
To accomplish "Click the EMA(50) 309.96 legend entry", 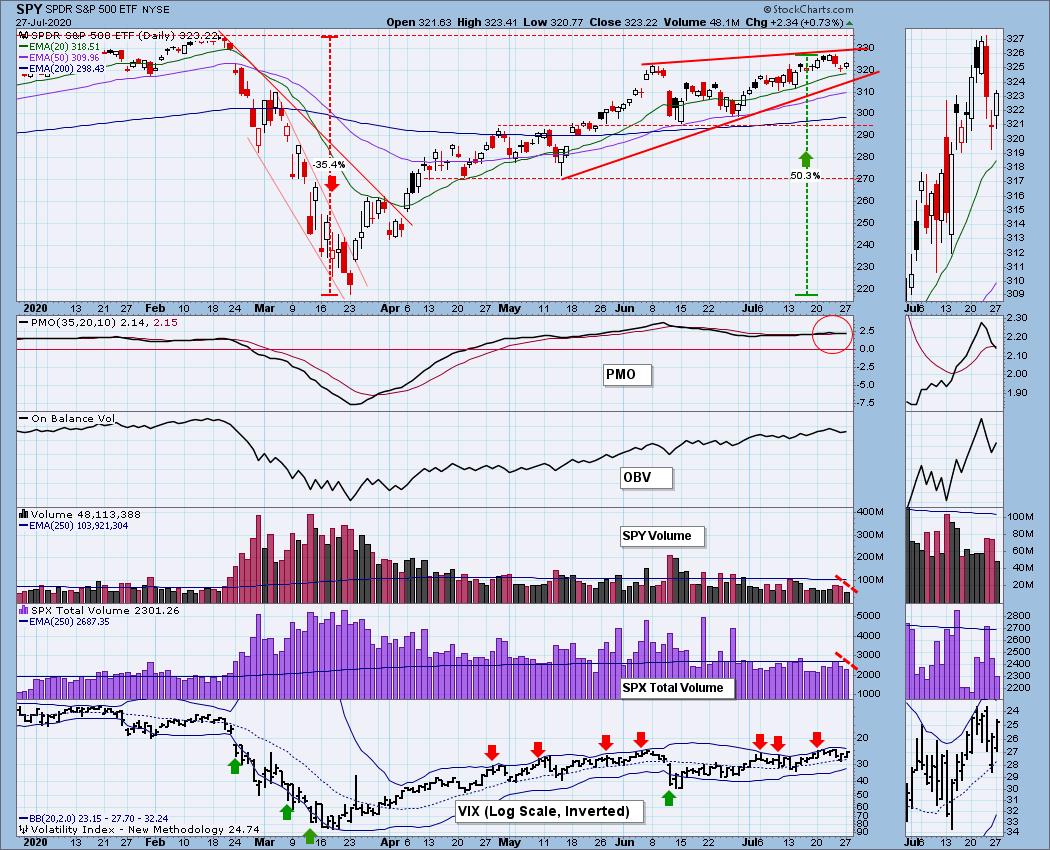I will 64,58.
